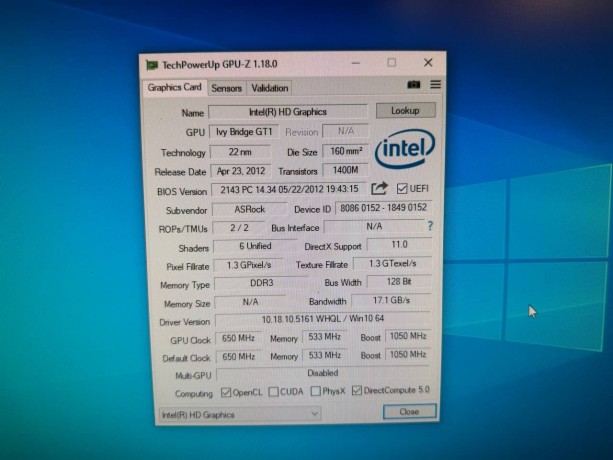The width and height of the screenshot is (613, 460).
Task: Click the Close button at the bottom
Action: (409, 412)
